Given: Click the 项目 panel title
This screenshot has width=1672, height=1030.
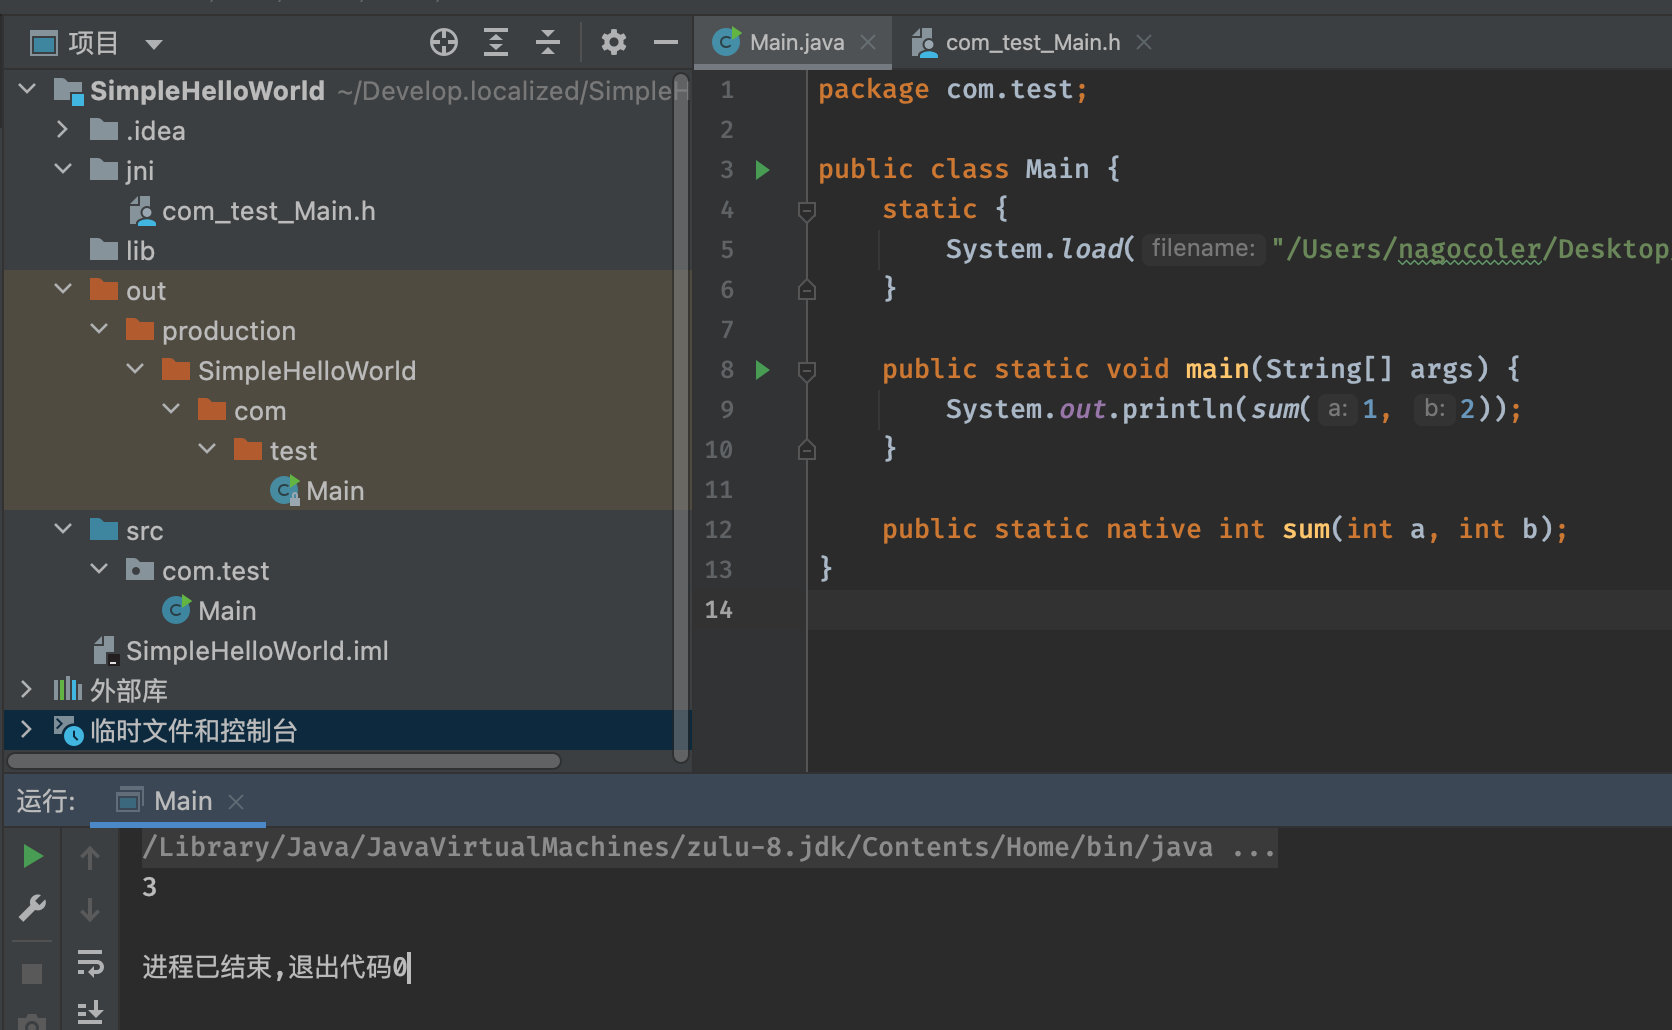Looking at the screenshot, I should tap(93, 43).
